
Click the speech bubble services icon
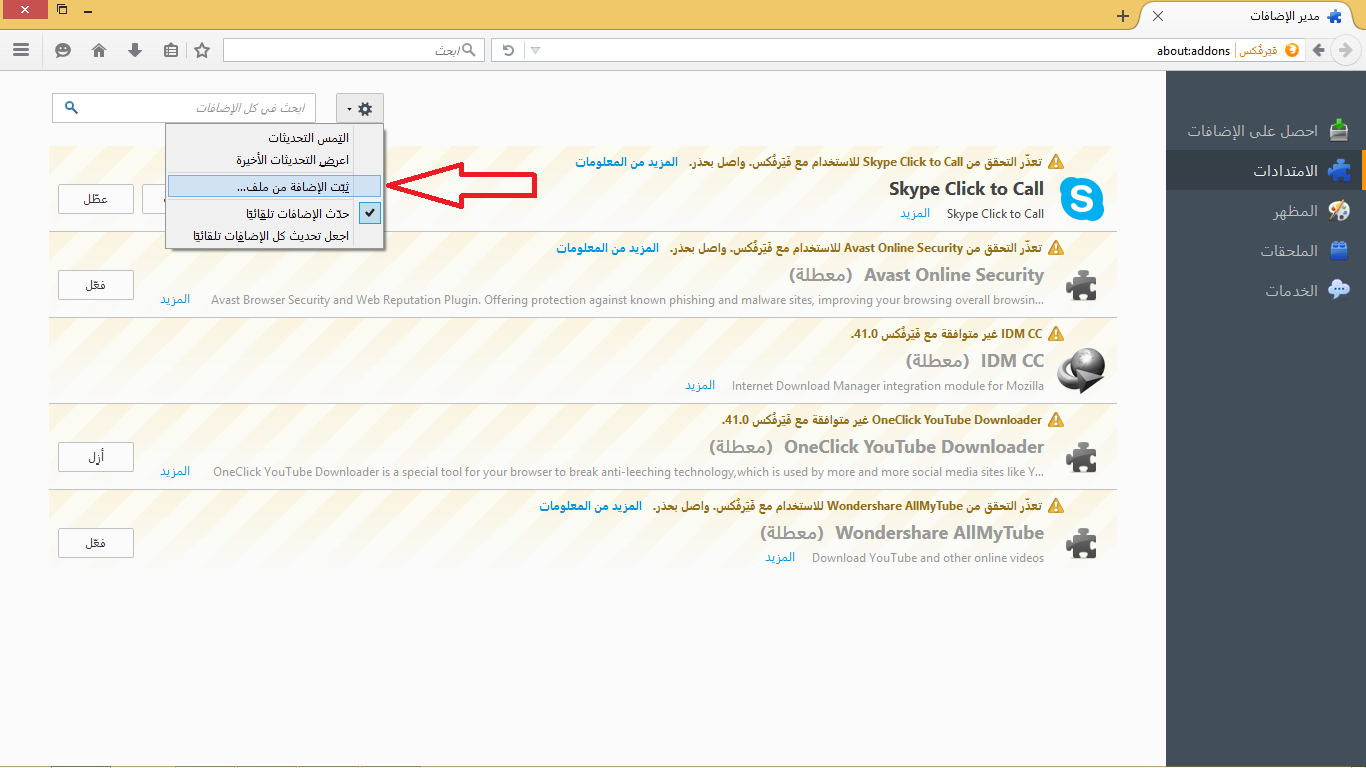[1338, 290]
